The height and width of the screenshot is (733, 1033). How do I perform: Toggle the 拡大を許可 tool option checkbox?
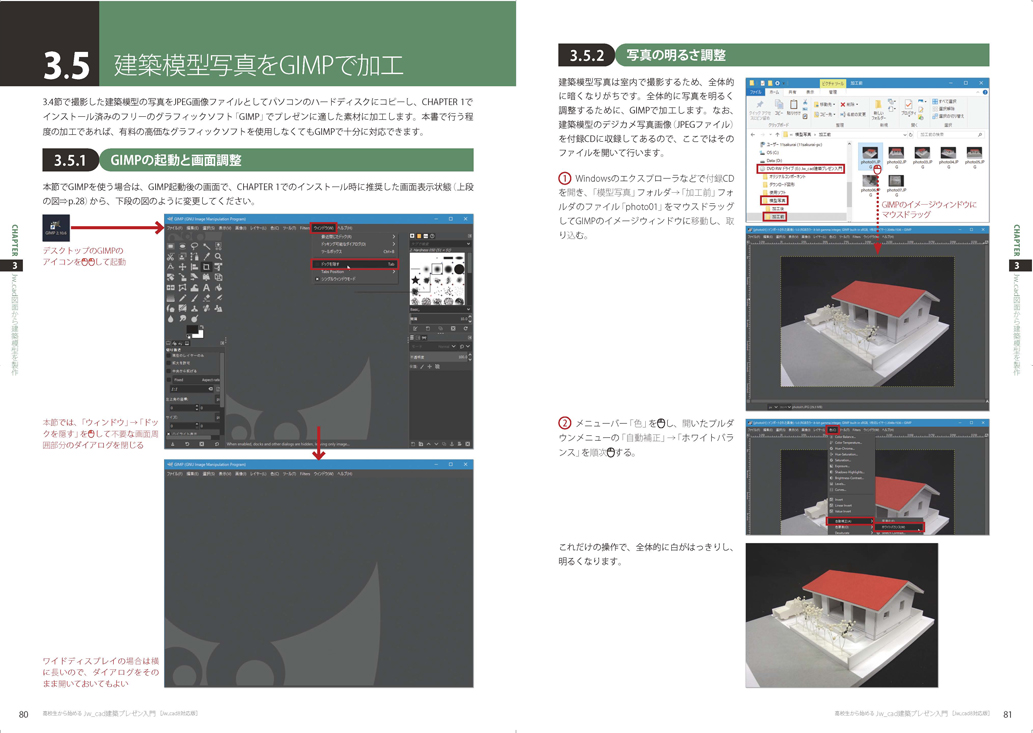(x=169, y=363)
